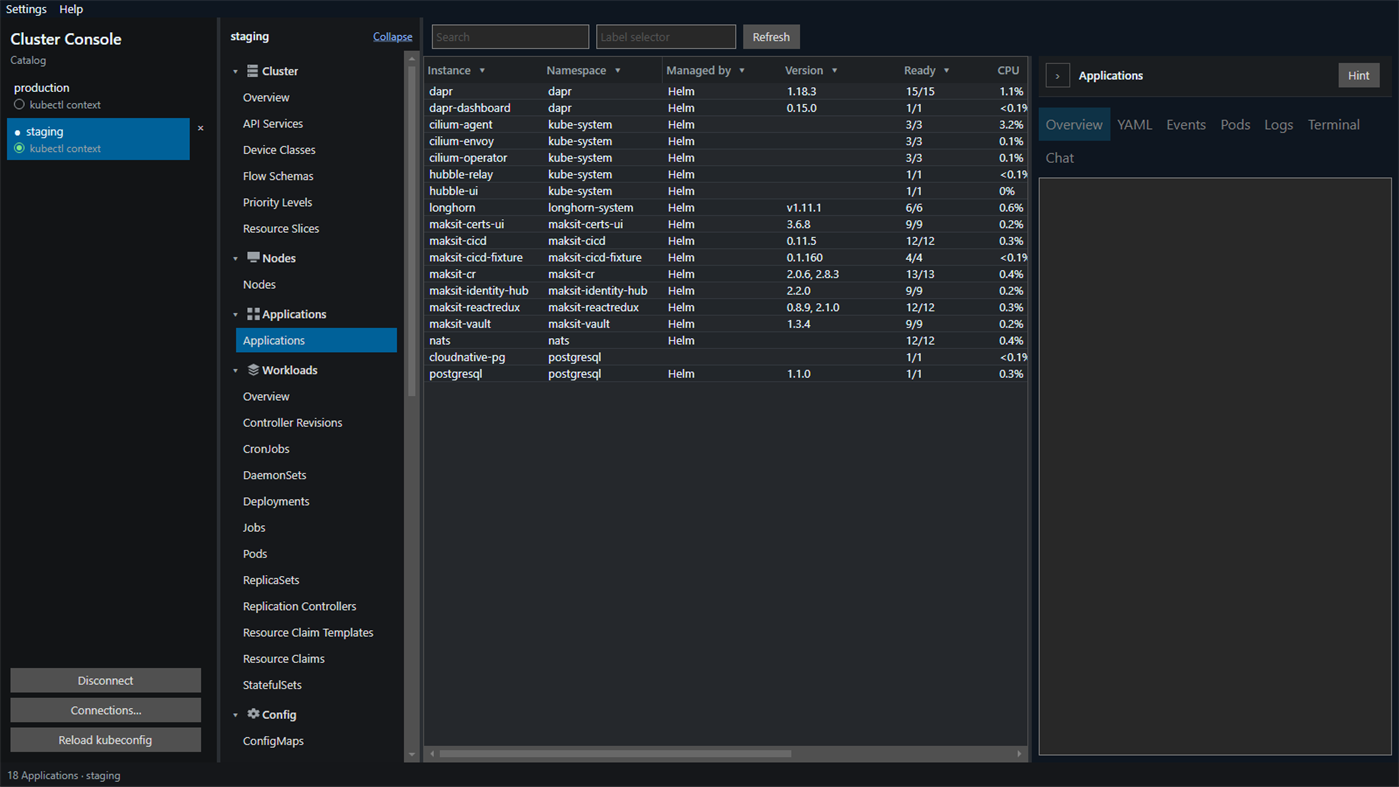Collapse the Workloads tree section arrow
This screenshot has height=787, width=1399.
[236, 371]
